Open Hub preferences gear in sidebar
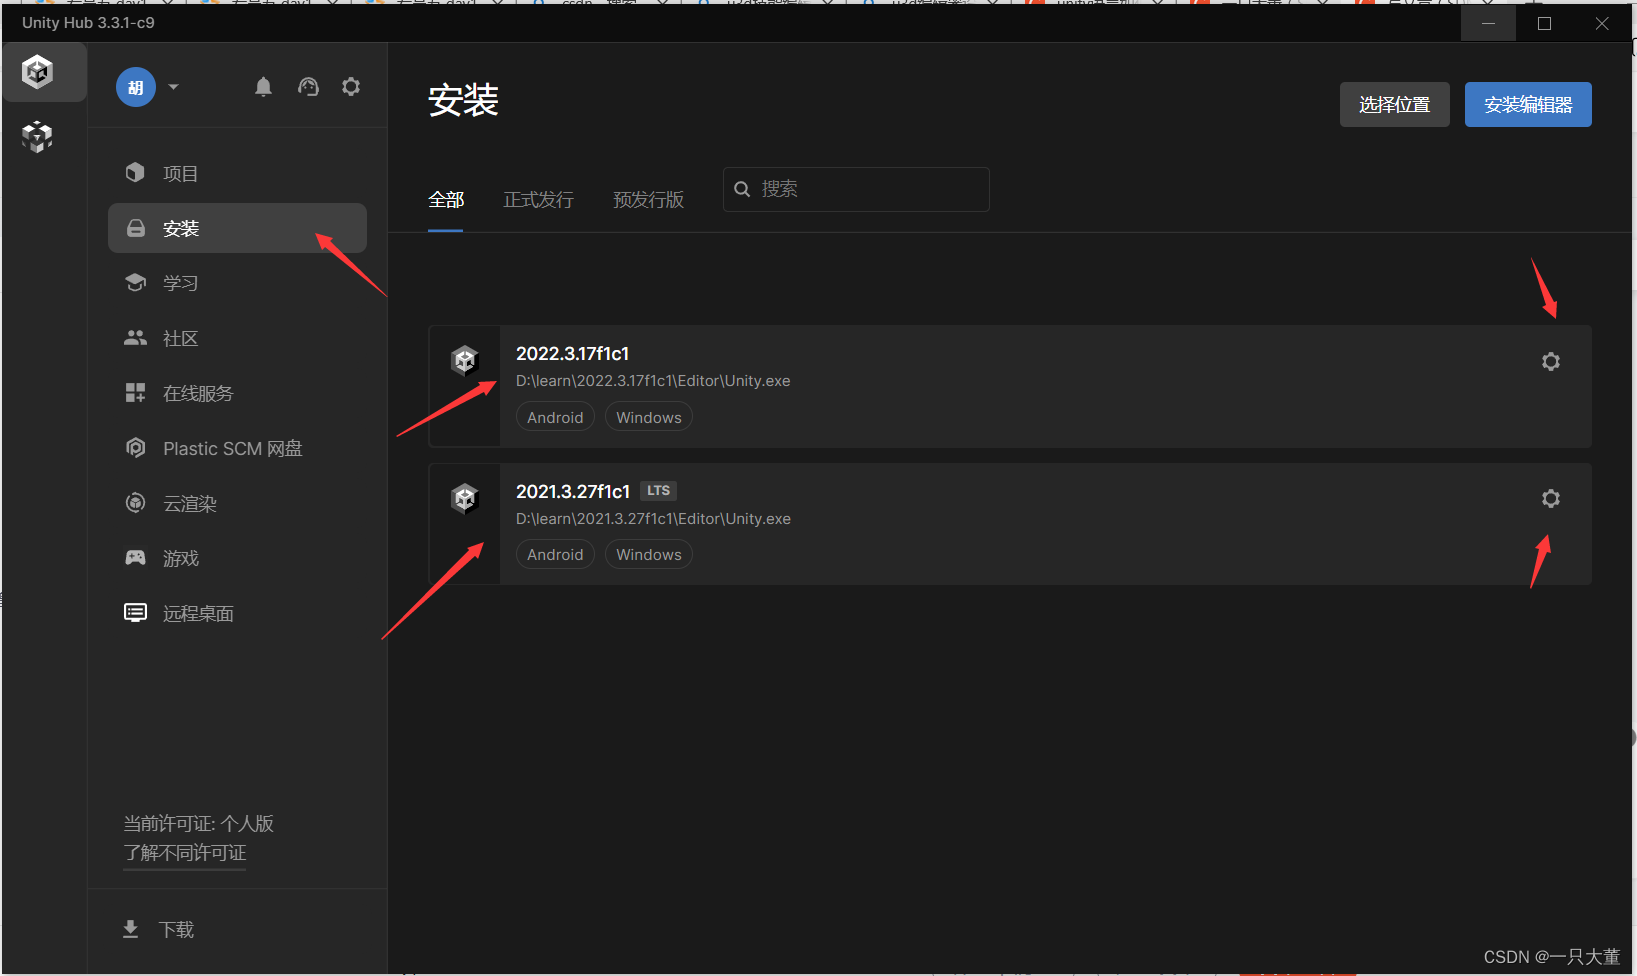Screen dimensions: 1637x976 pyautogui.click(x=351, y=87)
